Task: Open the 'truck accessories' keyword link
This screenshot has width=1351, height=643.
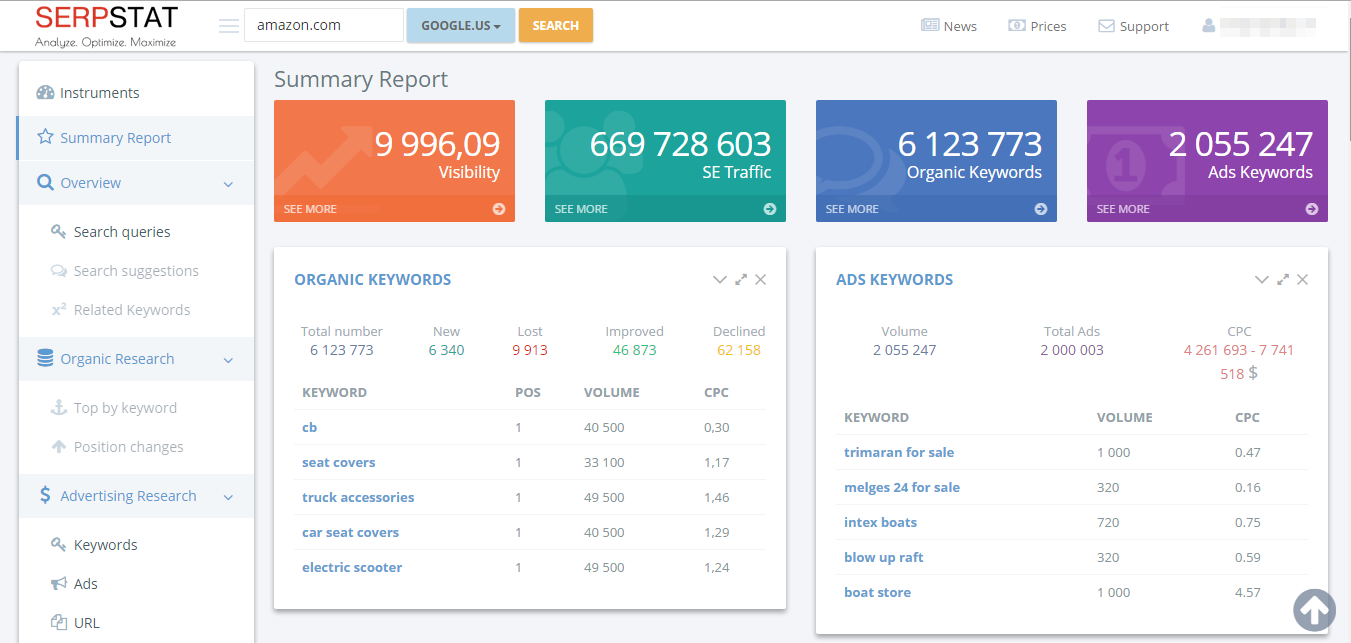Action: (358, 497)
